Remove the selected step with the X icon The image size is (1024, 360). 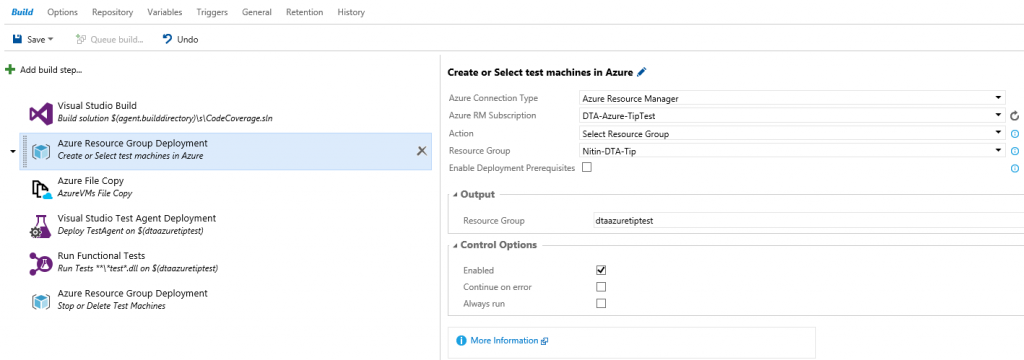[422, 151]
